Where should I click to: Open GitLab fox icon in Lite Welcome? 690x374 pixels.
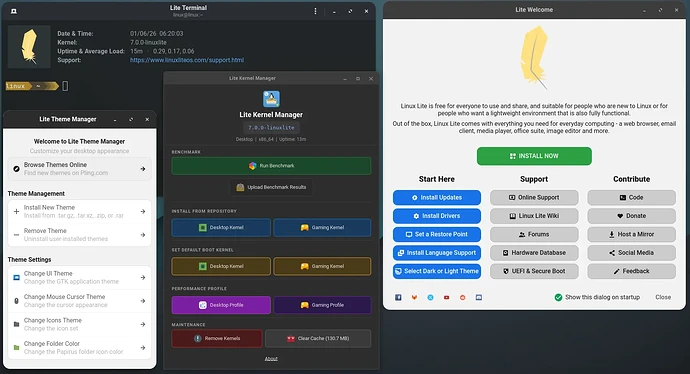414,297
